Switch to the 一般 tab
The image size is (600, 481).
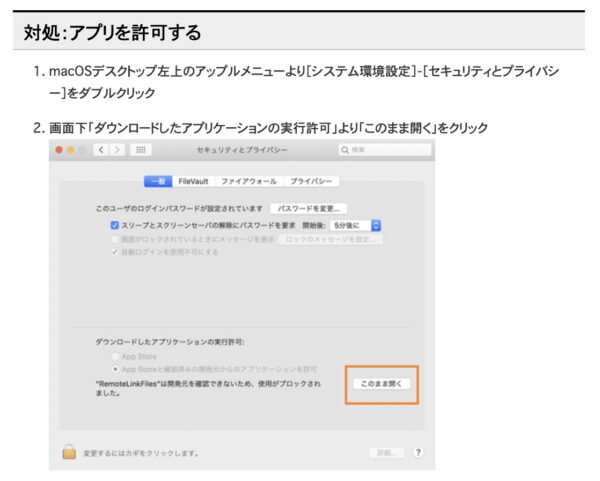158,181
